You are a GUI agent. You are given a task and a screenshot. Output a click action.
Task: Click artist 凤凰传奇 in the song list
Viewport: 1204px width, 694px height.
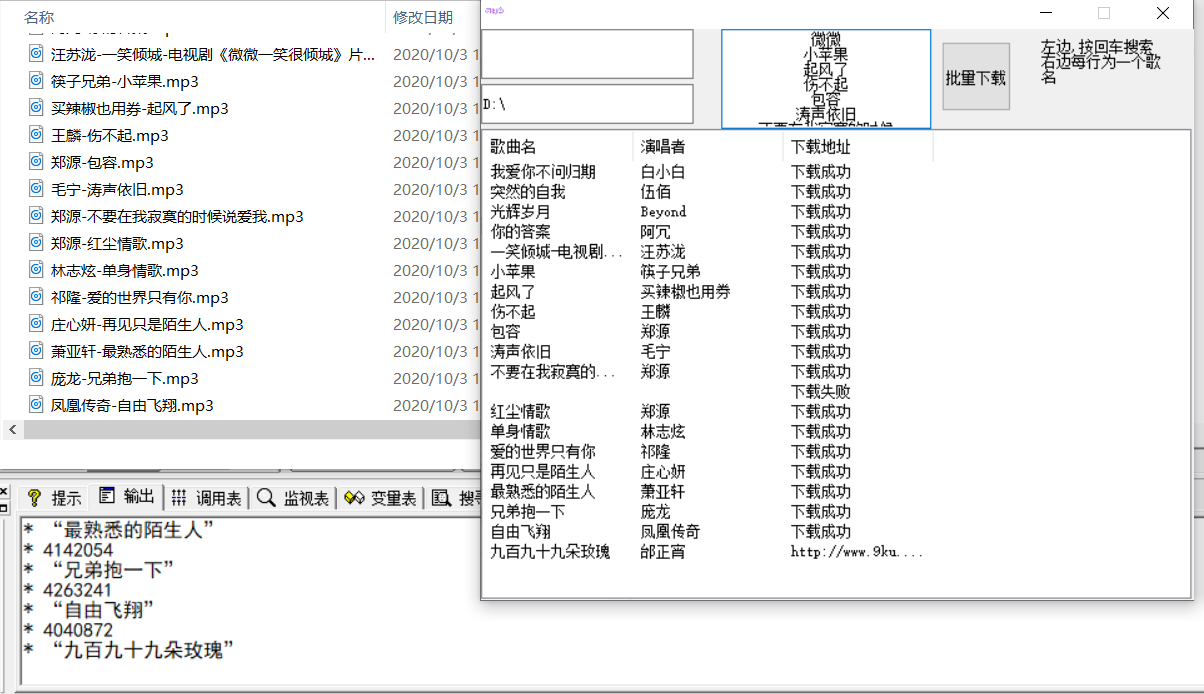coord(670,532)
